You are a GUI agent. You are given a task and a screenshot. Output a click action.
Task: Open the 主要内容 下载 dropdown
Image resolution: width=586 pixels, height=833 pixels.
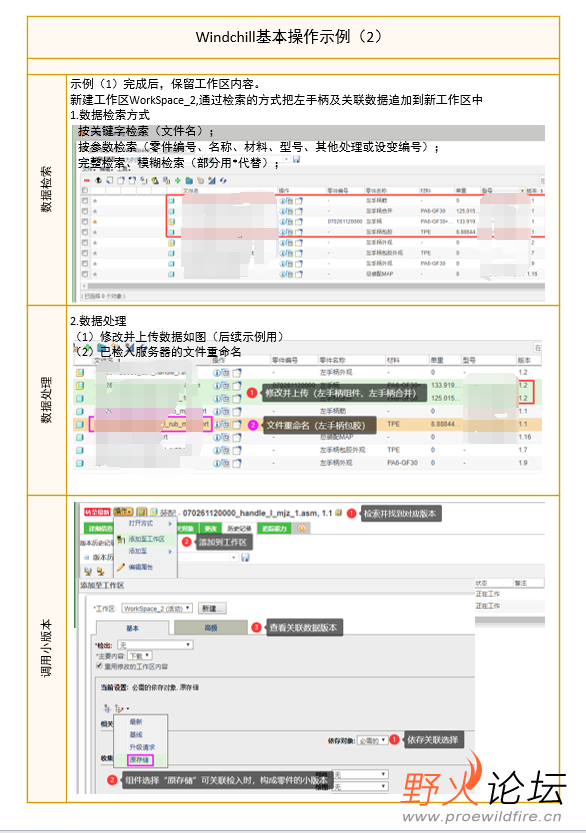click(140, 656)
